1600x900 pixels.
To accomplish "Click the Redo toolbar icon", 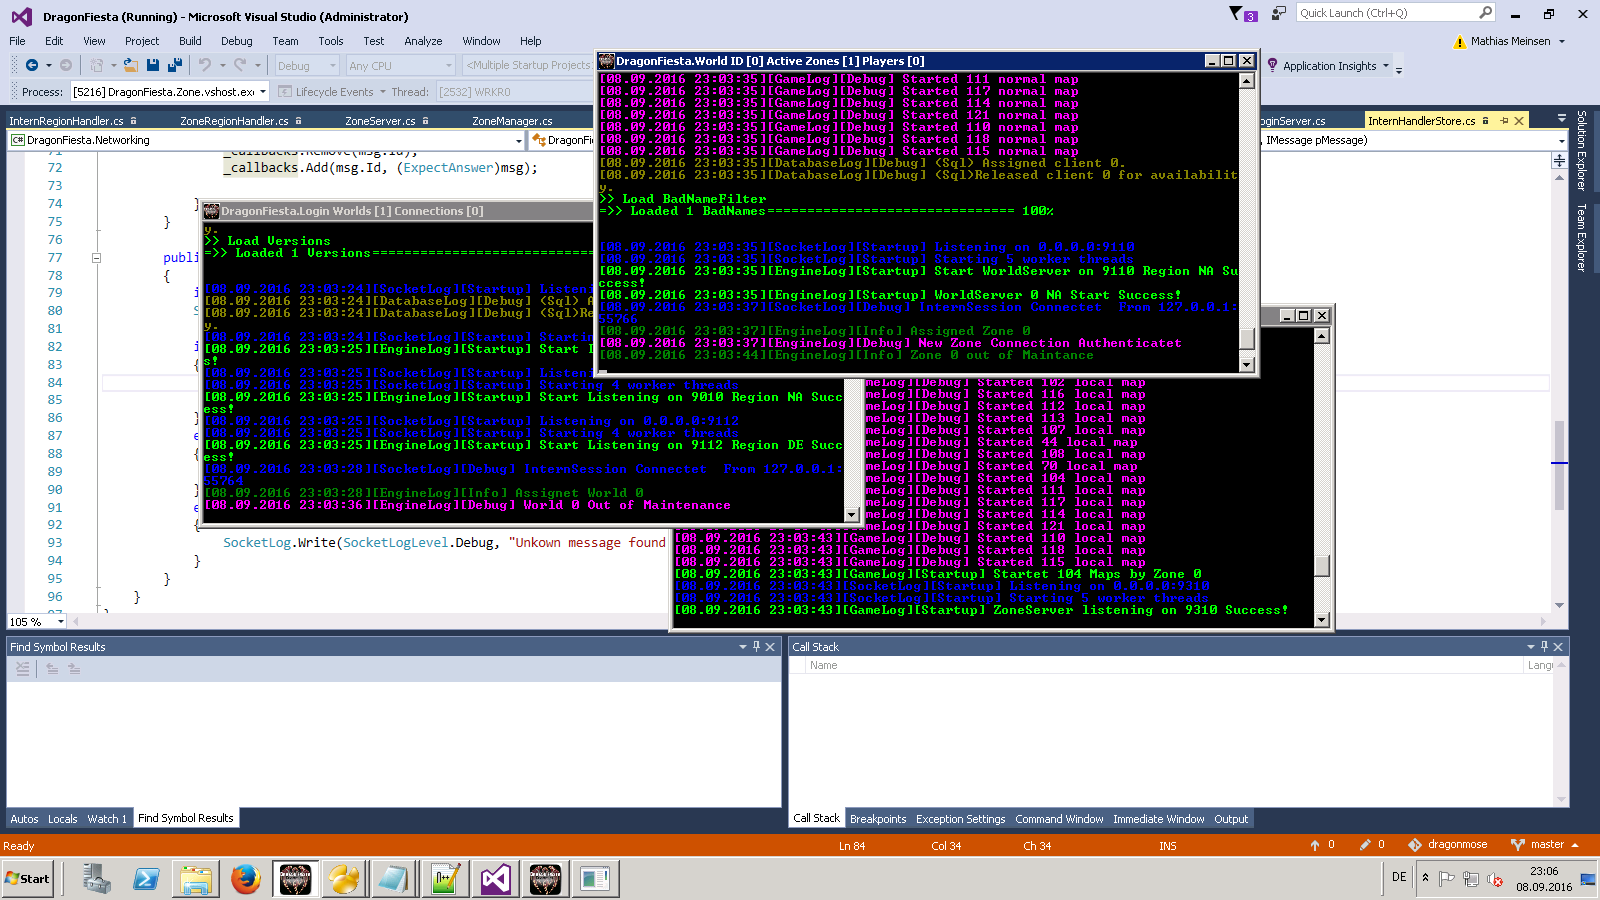I will click(240, 65).
